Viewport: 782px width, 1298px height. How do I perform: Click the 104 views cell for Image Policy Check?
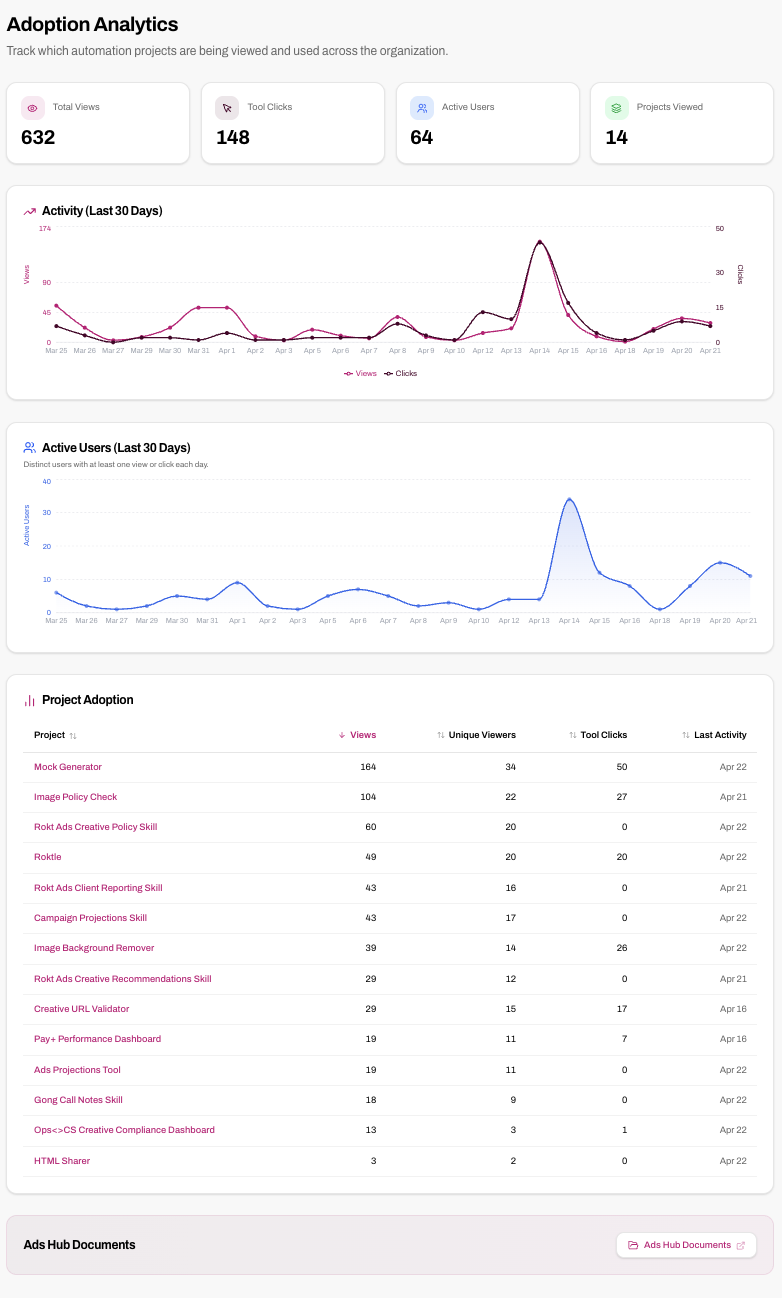368,797
